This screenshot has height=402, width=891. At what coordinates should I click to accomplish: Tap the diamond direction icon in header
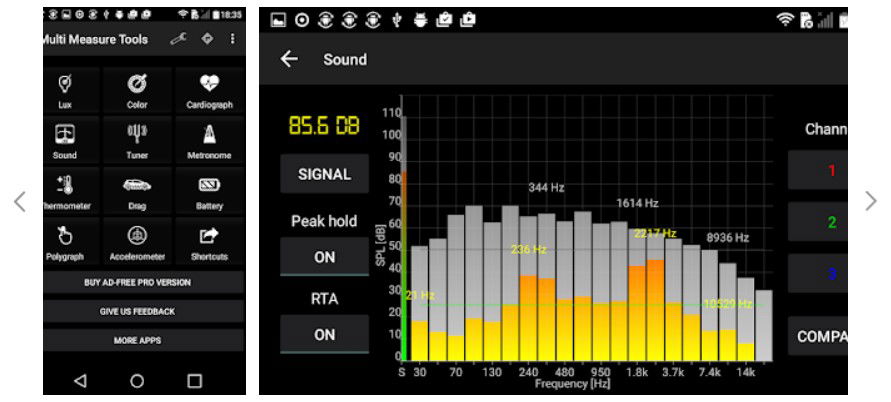(x=207, y=39)
